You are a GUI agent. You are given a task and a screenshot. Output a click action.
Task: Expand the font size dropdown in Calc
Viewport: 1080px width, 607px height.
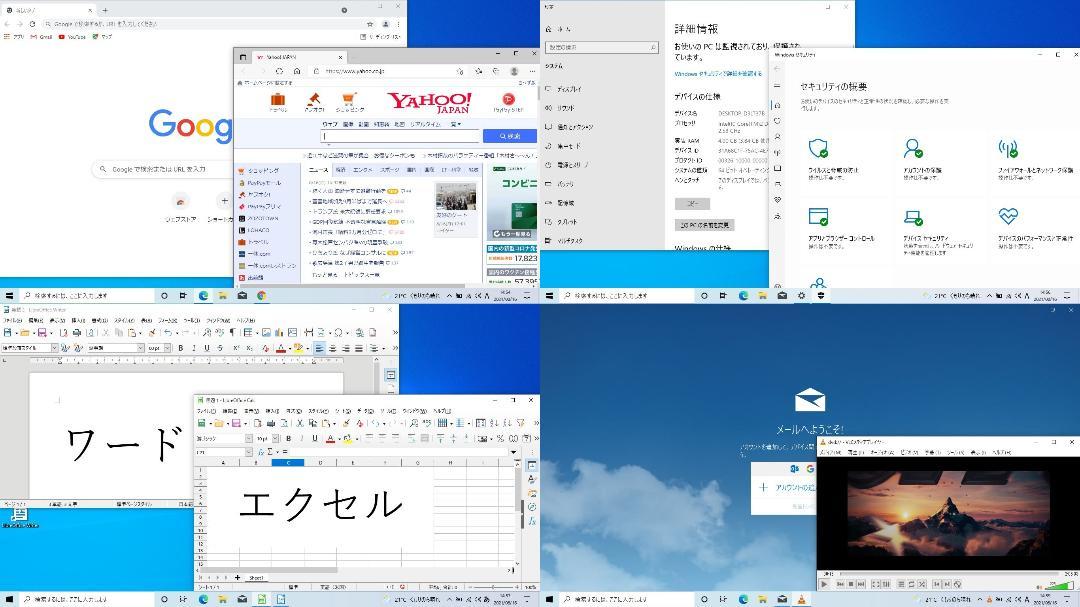coord(275,438)
